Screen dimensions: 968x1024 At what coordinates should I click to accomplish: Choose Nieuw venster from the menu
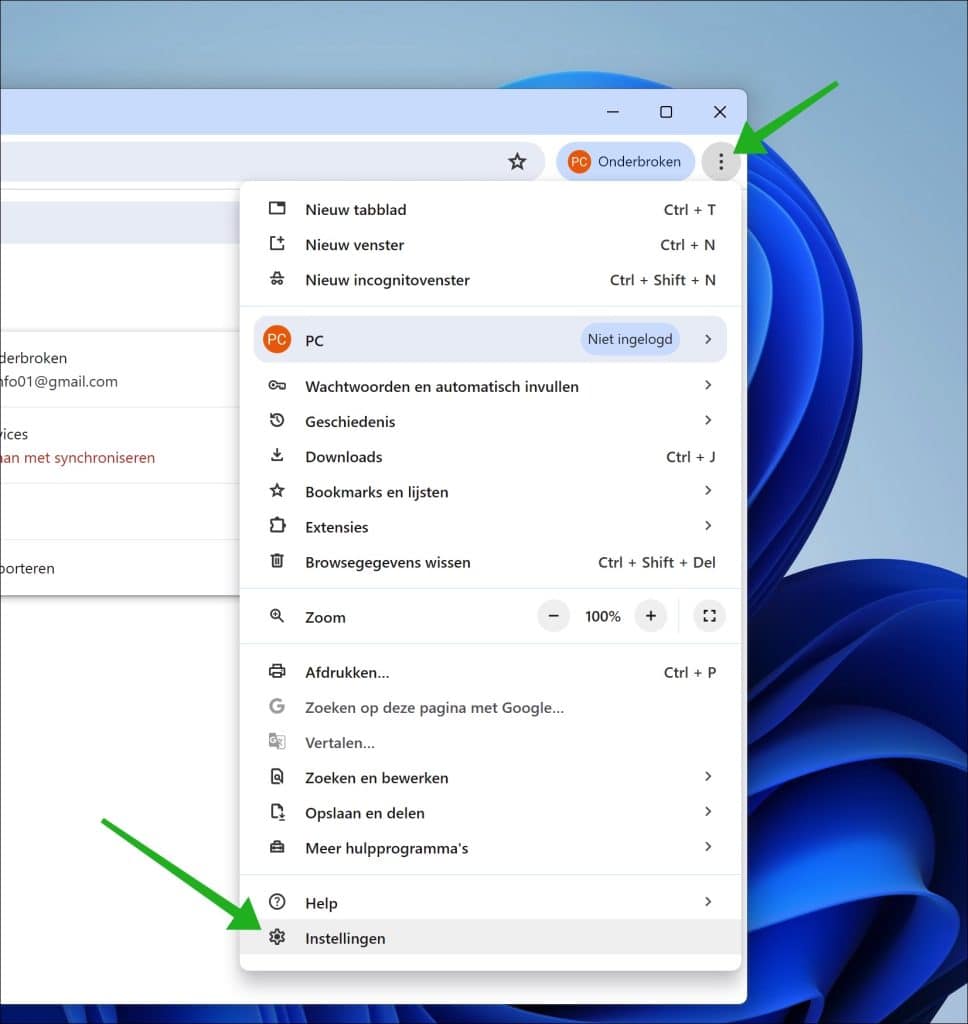pyautogui.click(x=491, y=245)
